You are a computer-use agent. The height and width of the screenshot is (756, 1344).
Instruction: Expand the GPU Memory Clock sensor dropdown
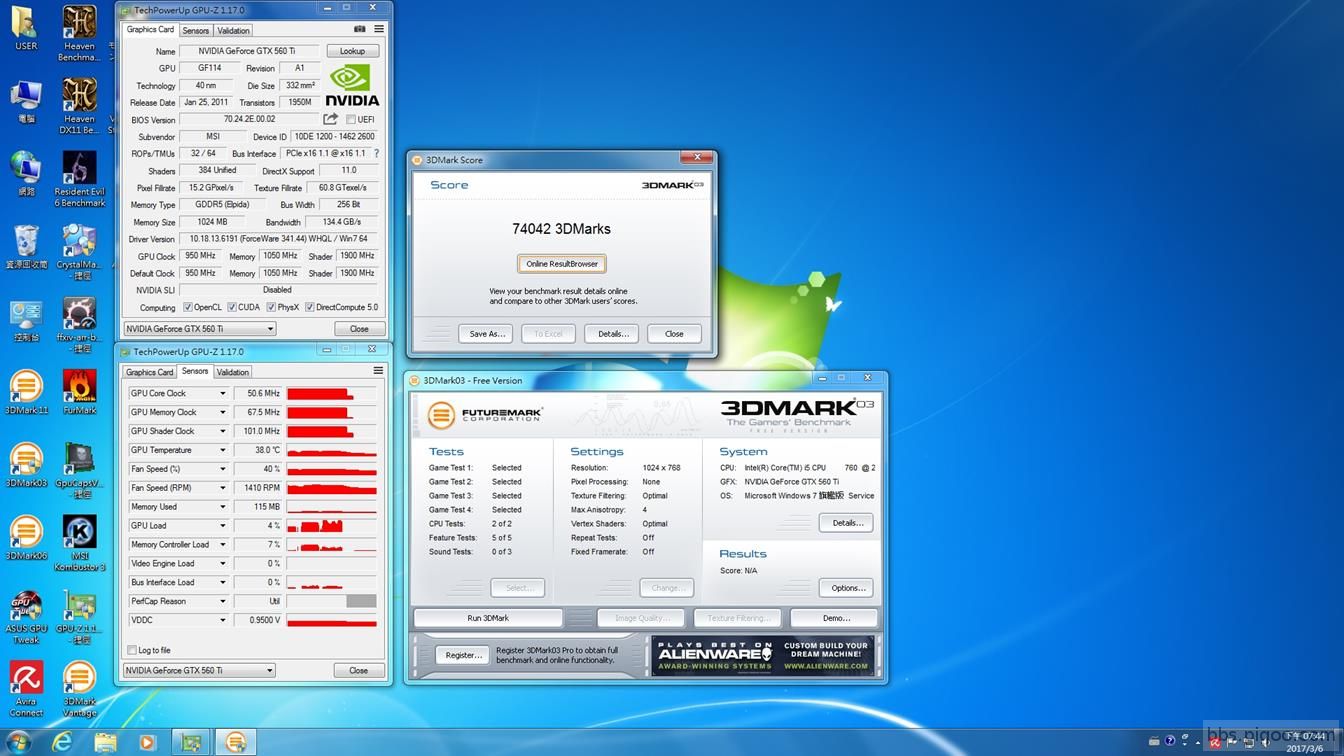coord(222,412)
